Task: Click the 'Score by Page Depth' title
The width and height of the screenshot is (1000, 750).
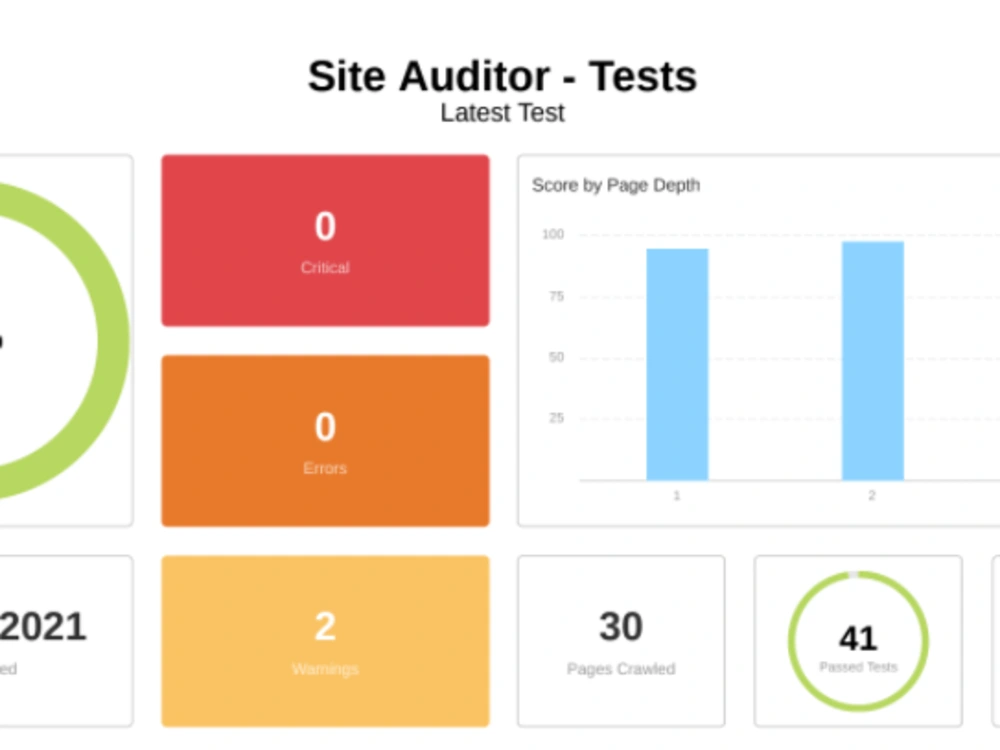Action: [616, 185]
